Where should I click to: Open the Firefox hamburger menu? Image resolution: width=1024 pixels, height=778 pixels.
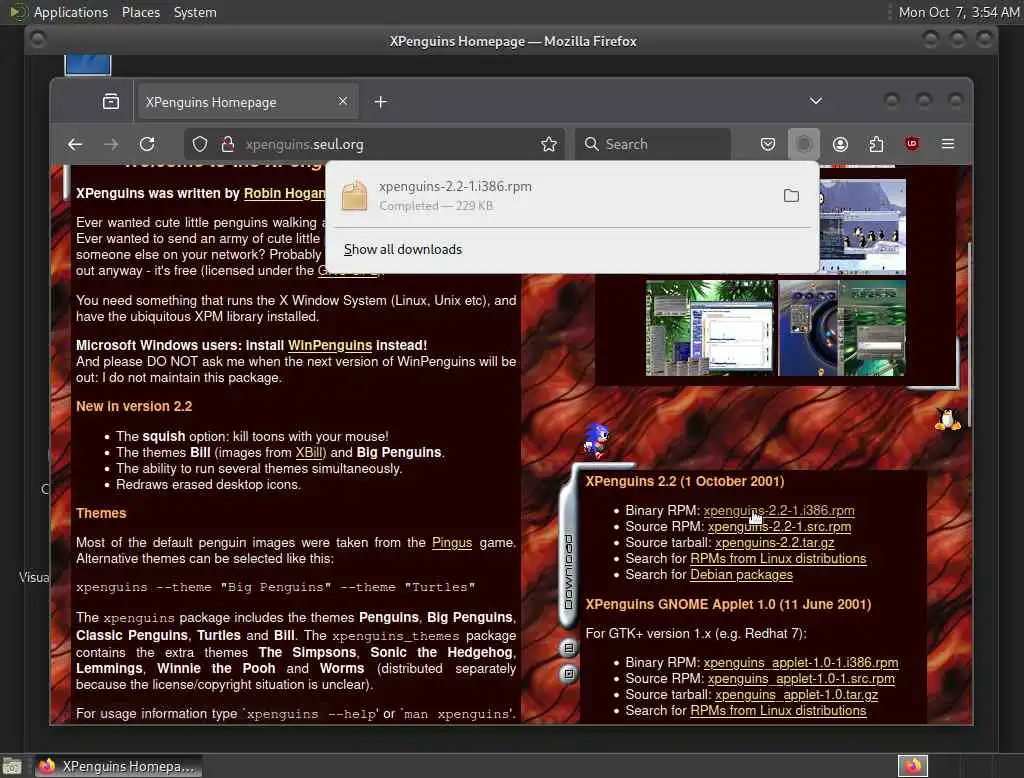coord(948,144)
